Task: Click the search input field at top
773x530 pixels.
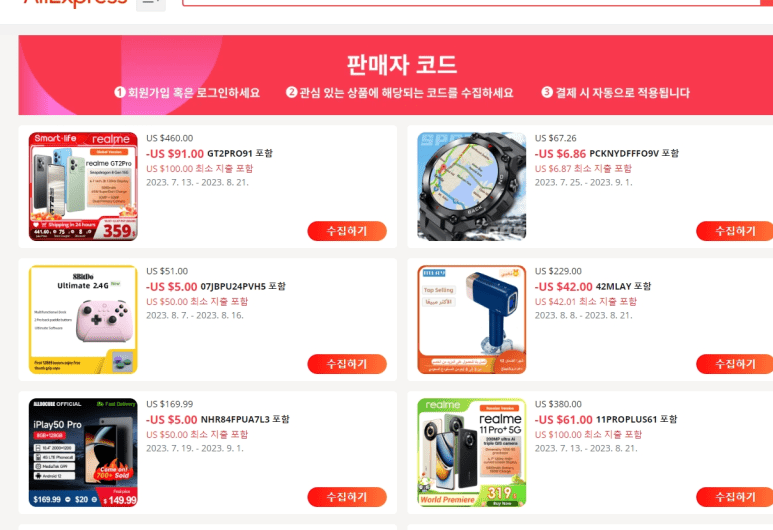Action: (471, 2)
